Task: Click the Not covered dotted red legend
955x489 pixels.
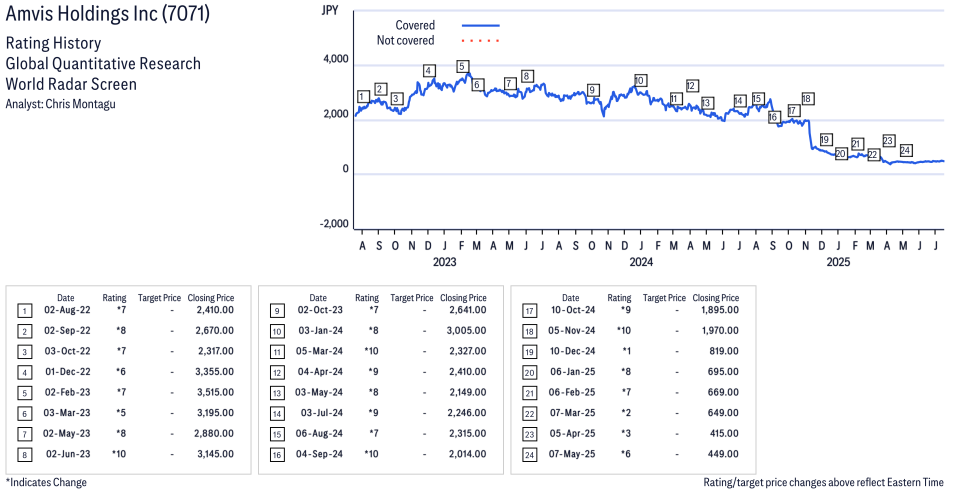Action: 481,41
